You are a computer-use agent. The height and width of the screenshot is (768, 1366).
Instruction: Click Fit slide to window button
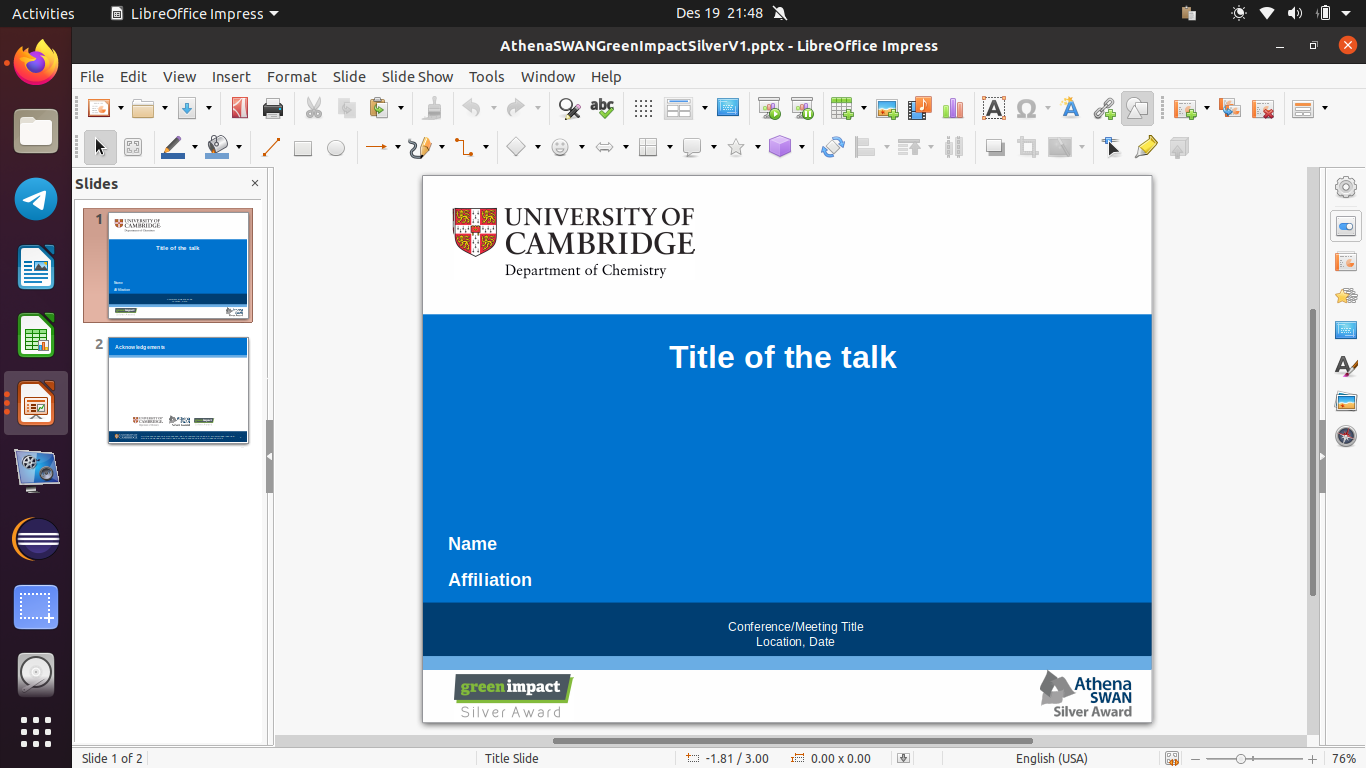click(1171, 759)
